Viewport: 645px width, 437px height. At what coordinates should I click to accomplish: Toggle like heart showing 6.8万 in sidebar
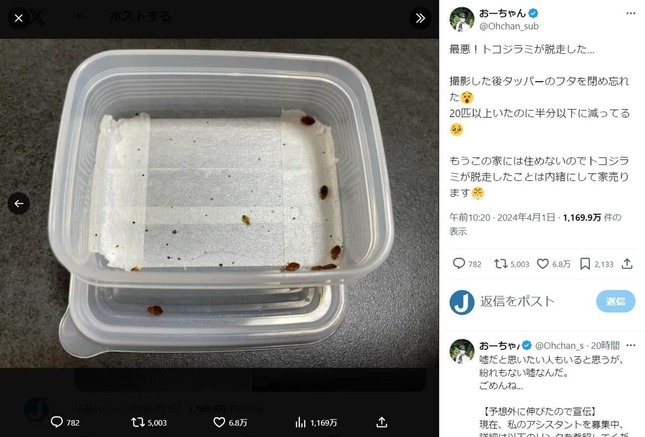pos(545,264)
